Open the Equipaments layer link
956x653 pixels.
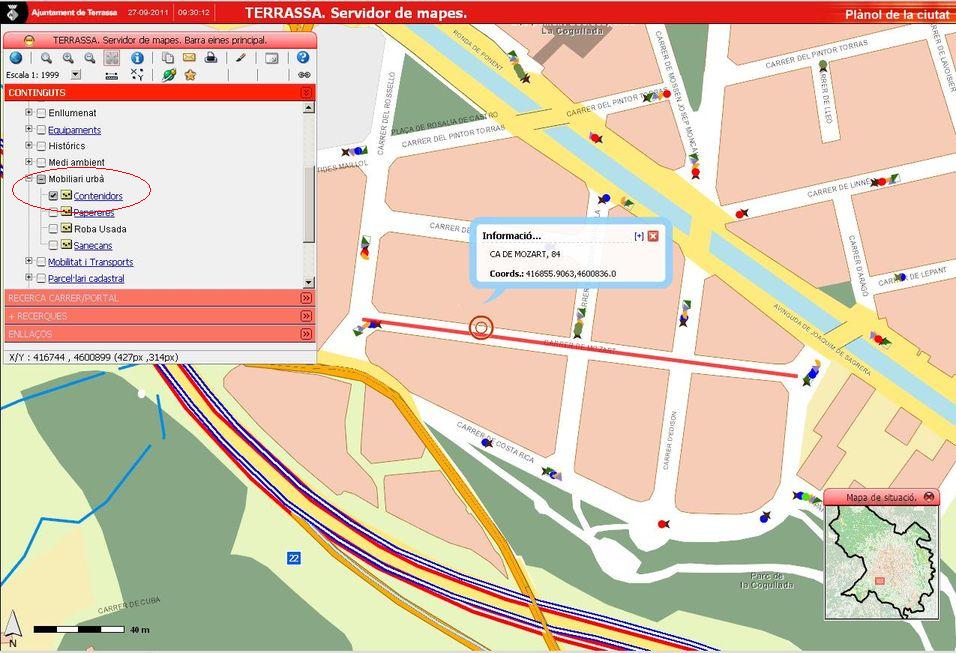(74, 130)
